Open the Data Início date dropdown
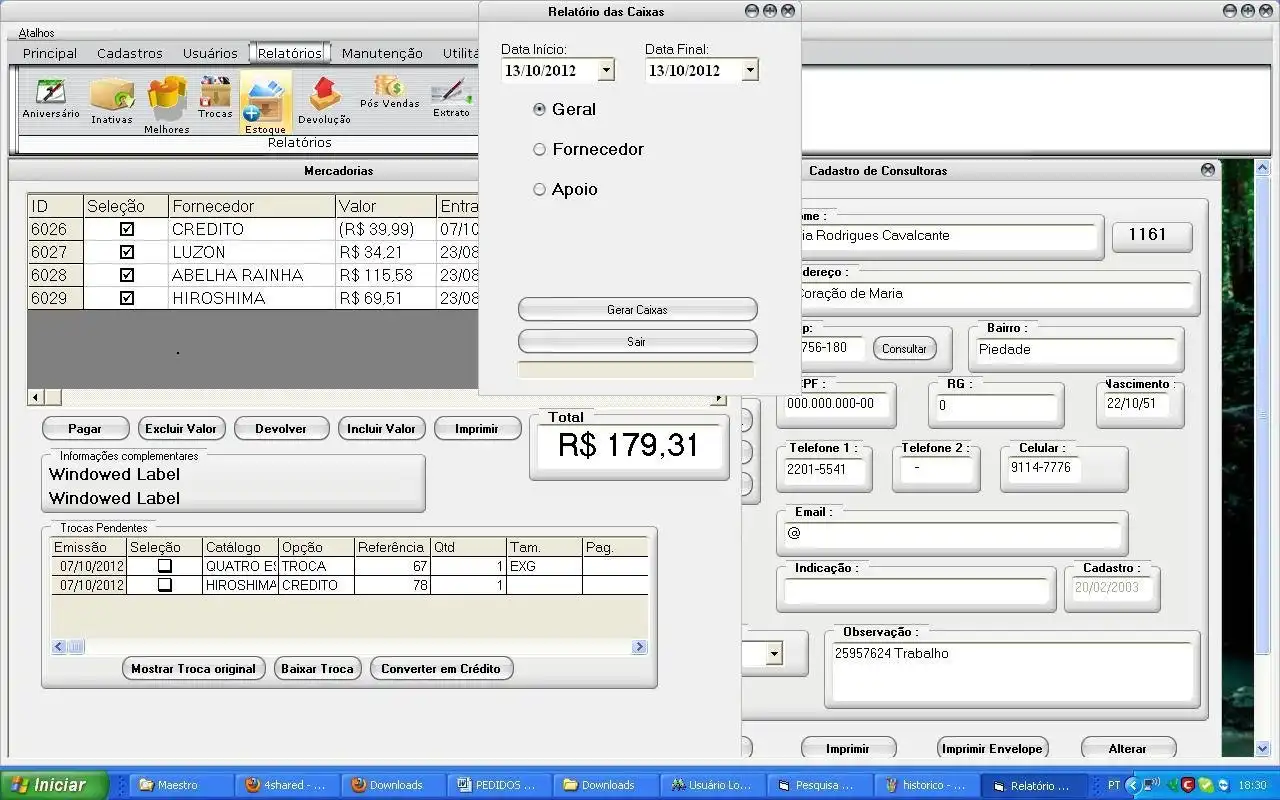1280x800 pixels. click(x=606, y=70)
